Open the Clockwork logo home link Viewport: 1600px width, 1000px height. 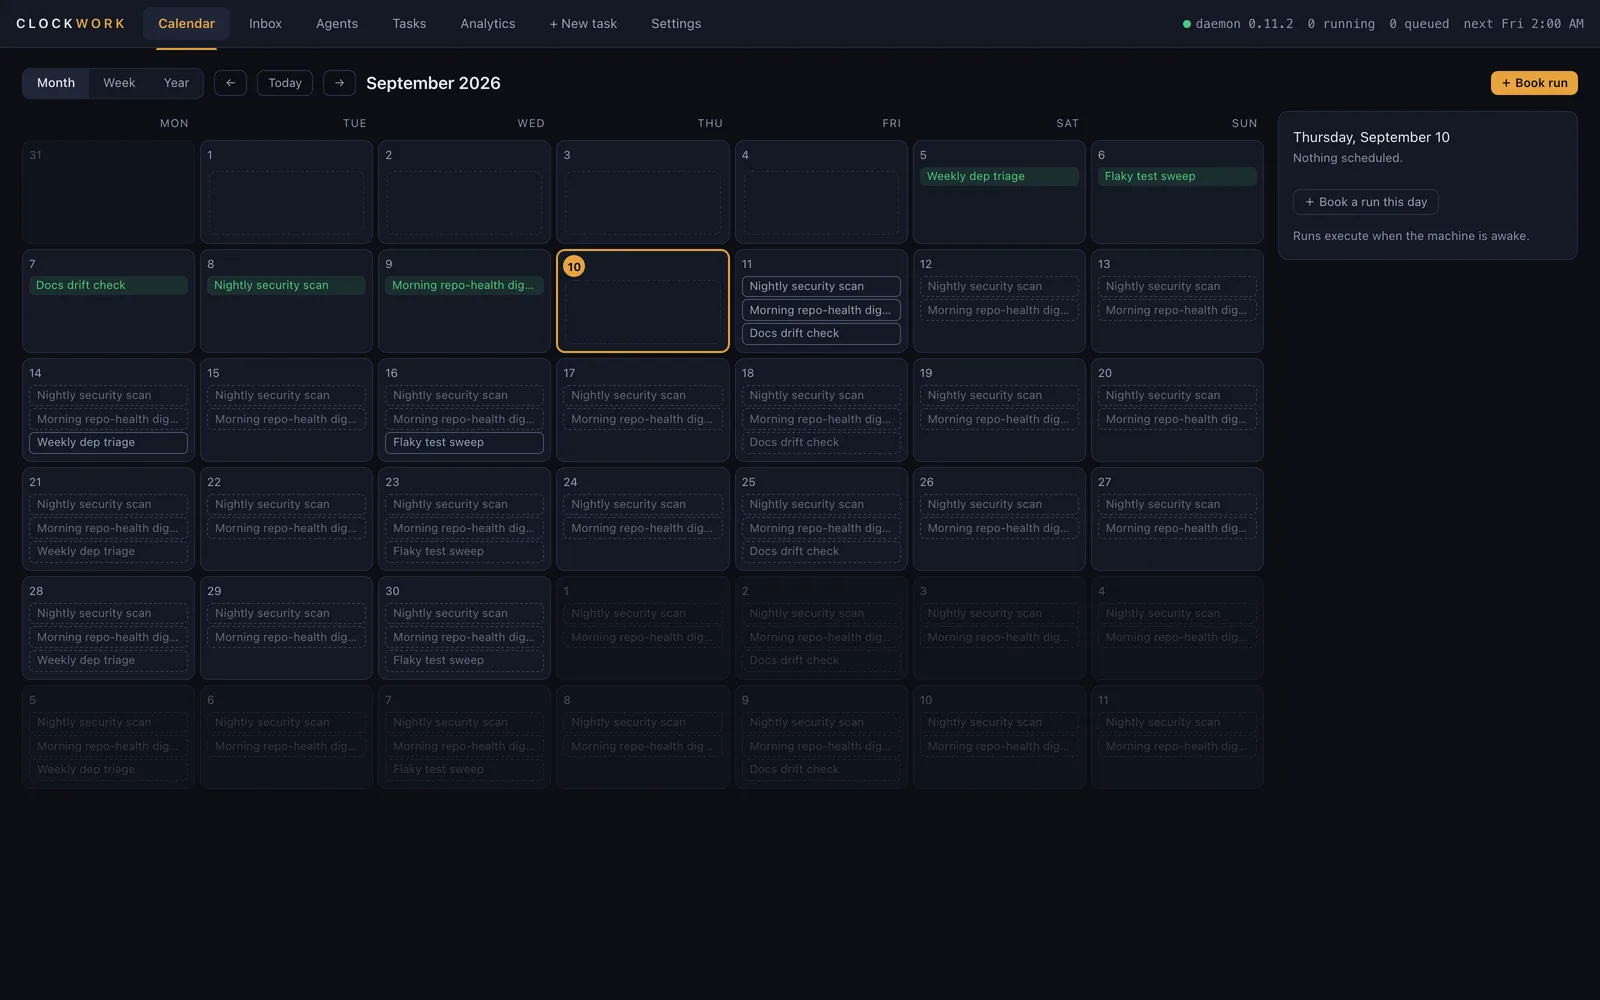tap(71, 24)
